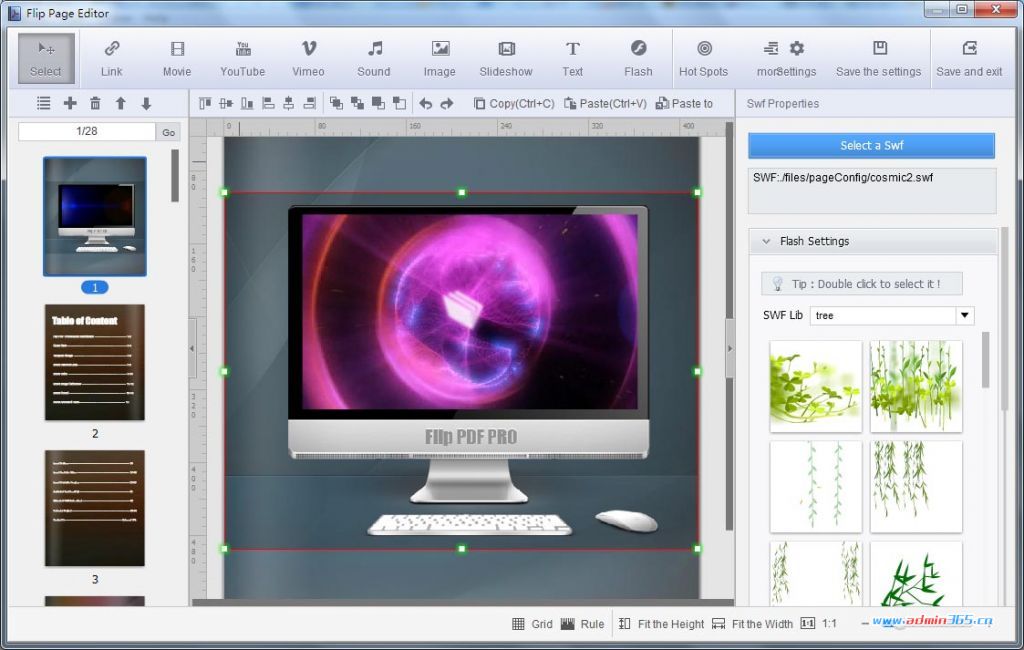The image size is (1024, 650).
Task: Move page up with arrow icon
Action: (121, 103)
